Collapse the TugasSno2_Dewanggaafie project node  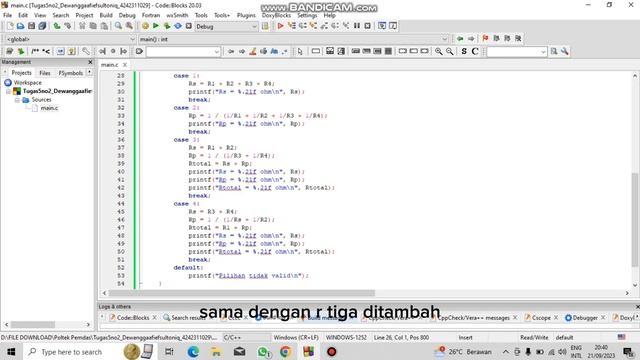click(x=9, y=91)
